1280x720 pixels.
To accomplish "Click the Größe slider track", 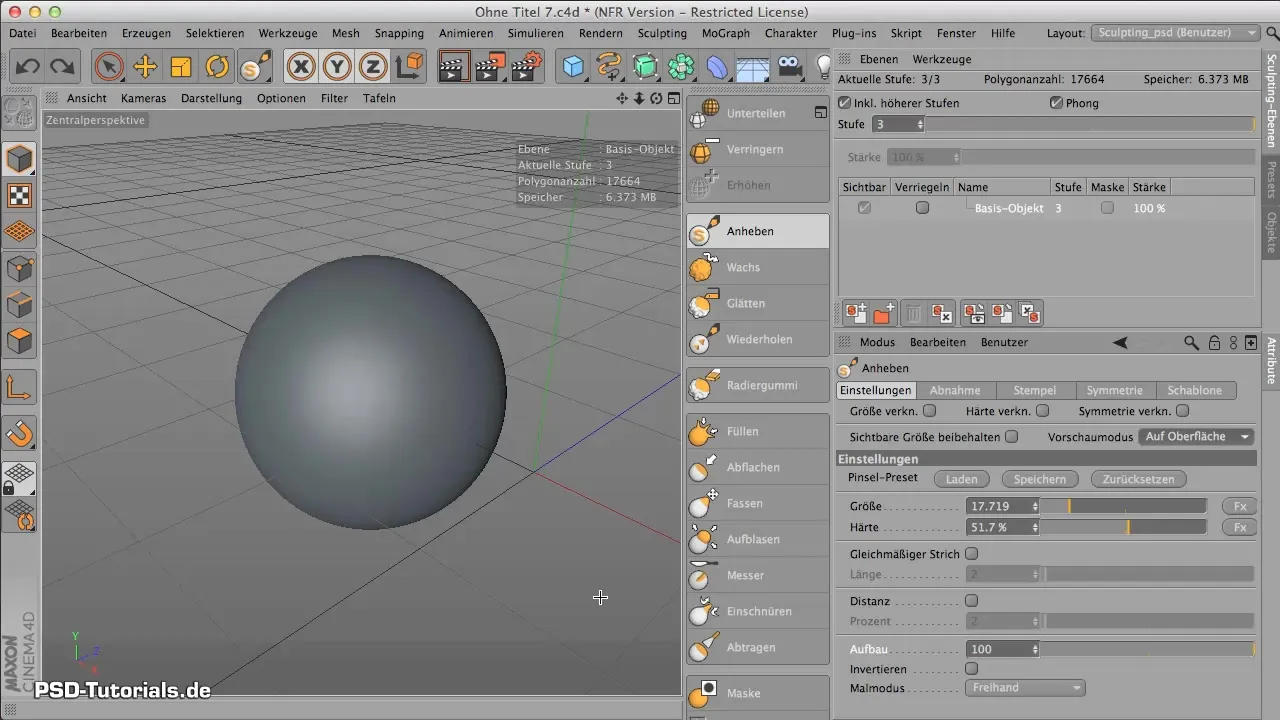I will pyautogui.click(x=1125, y=506).
